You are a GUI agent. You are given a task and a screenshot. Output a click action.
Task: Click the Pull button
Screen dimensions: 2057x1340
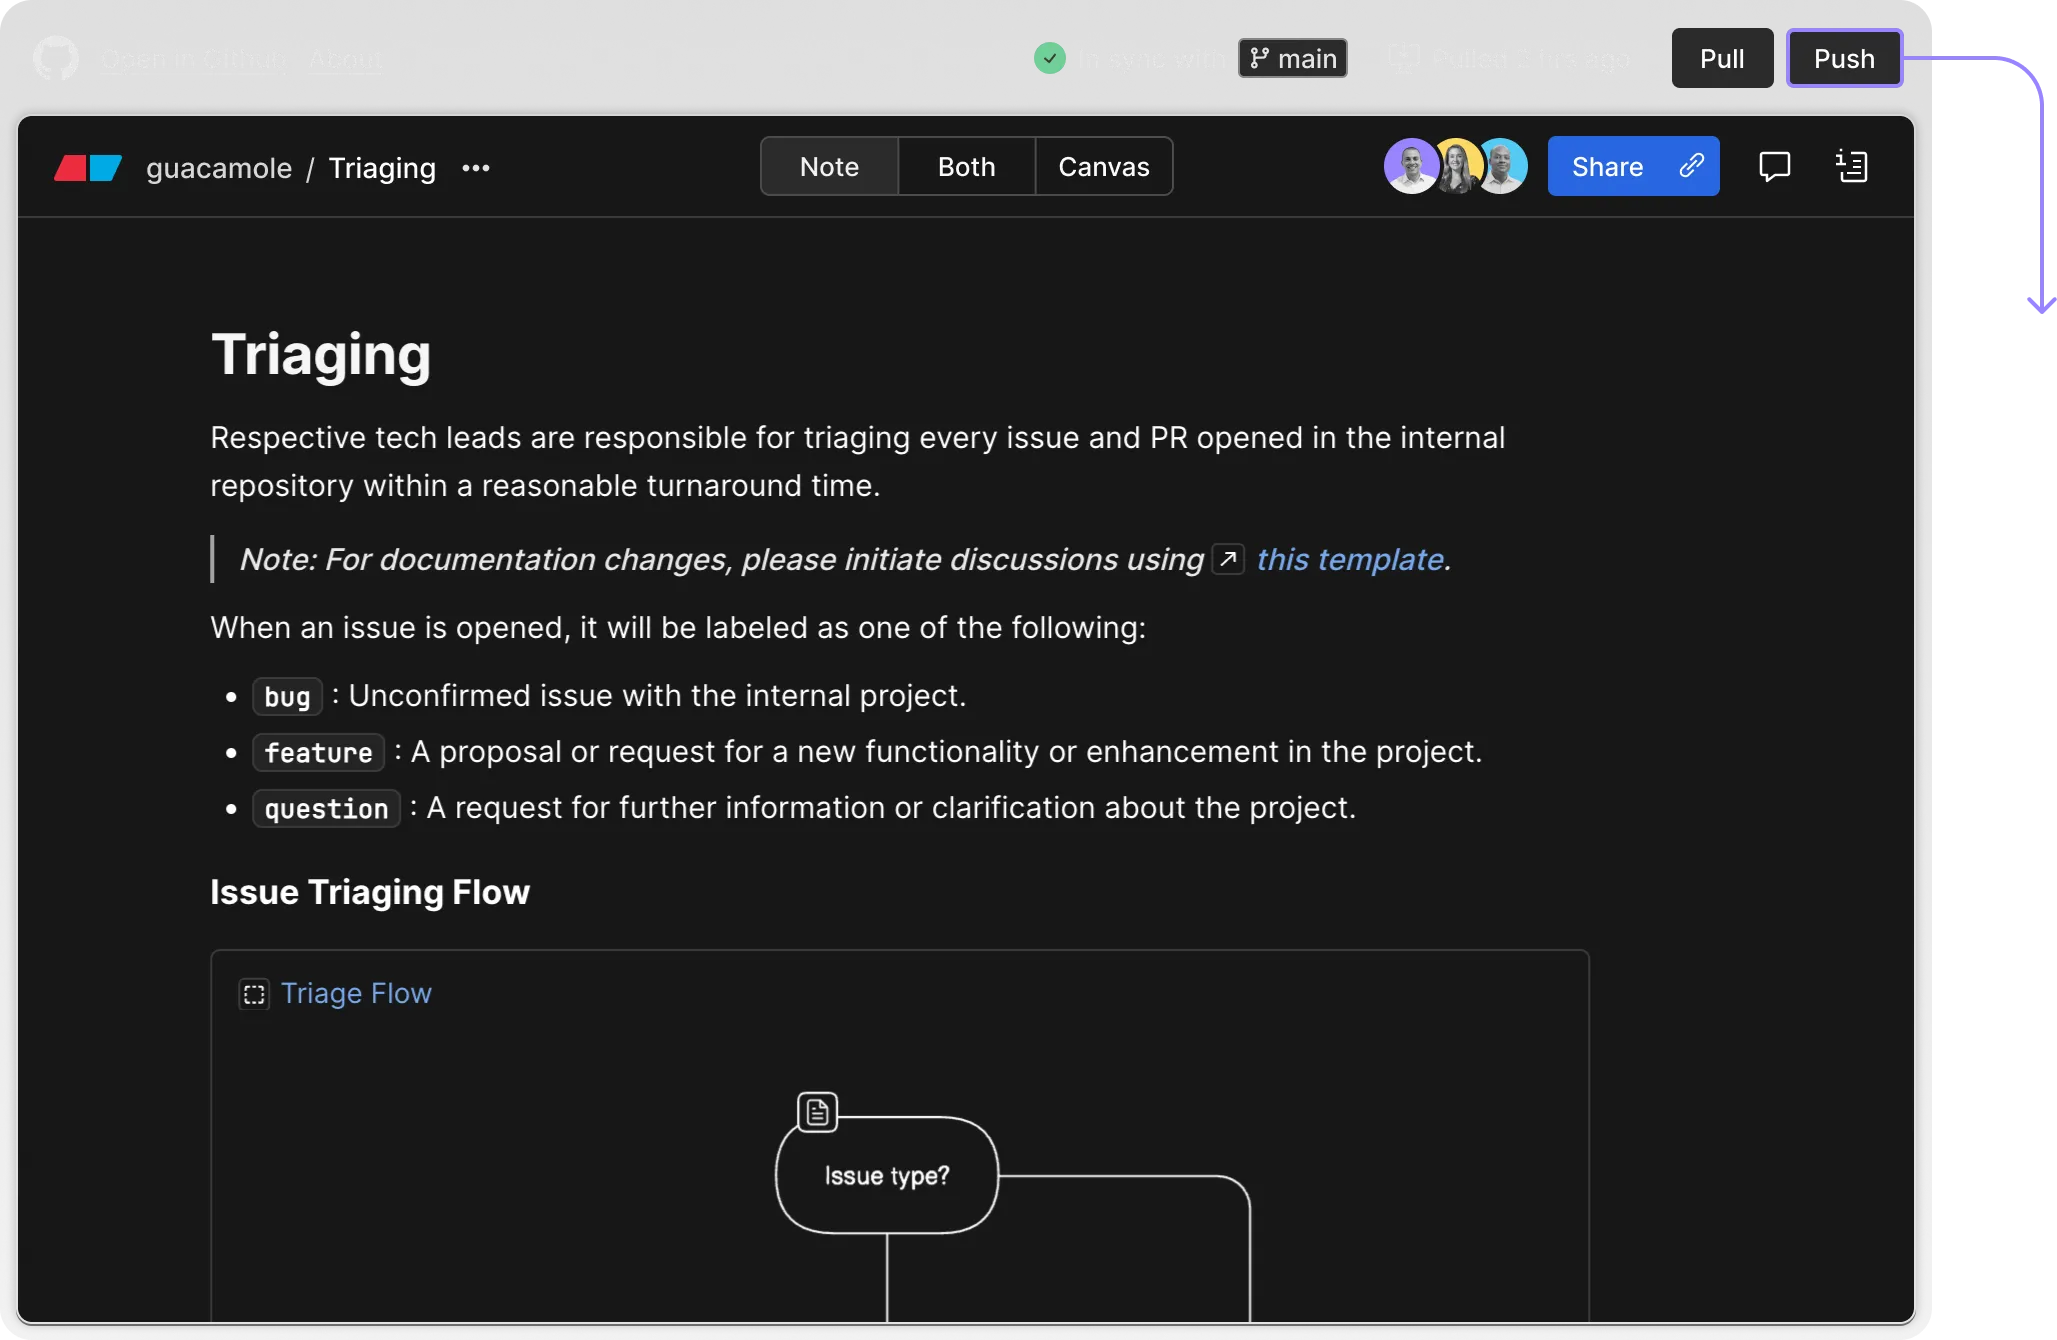coord(1721,58)
